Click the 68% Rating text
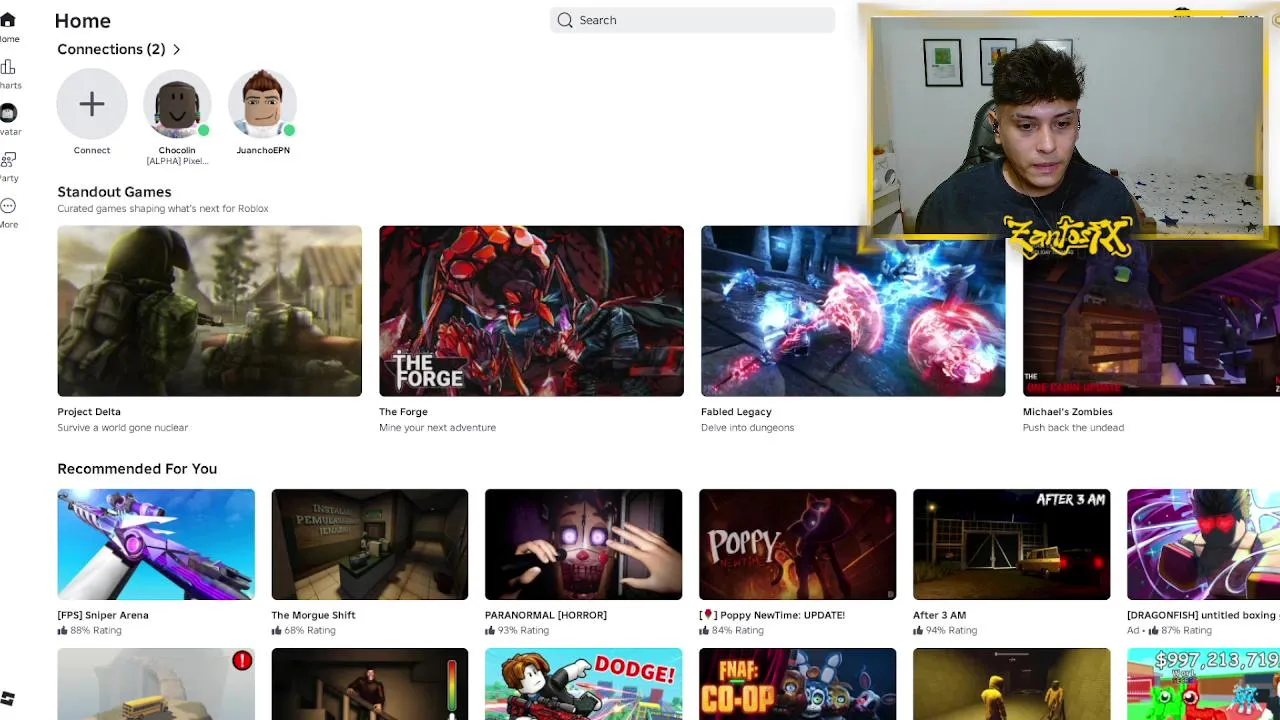Viewport: 1280px width, 720px height. click(309, 631)
